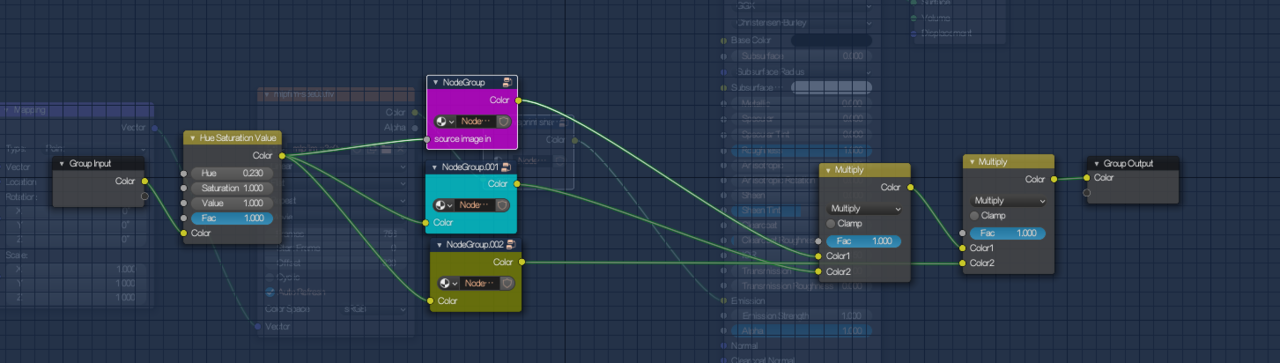This screenshot has width=1280, height=363.
Task: Open node tree browser in NodeGroup.002
Action: [x=450, y=283]
